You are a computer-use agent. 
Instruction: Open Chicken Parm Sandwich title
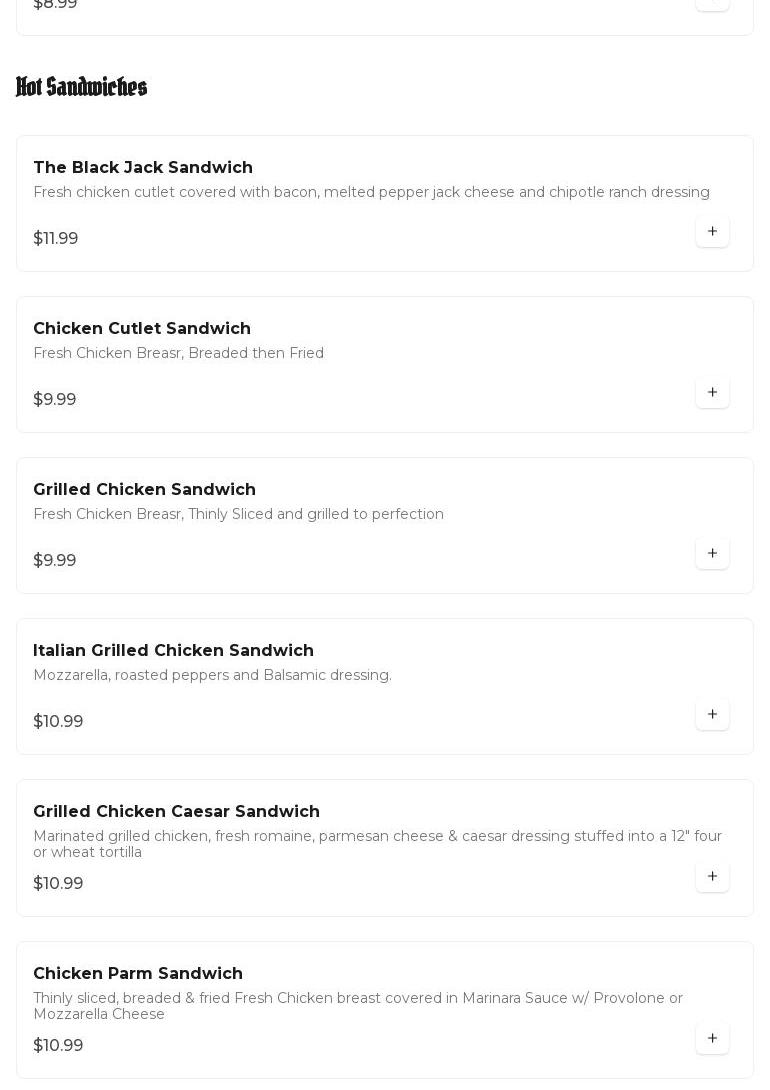point(138,973)
